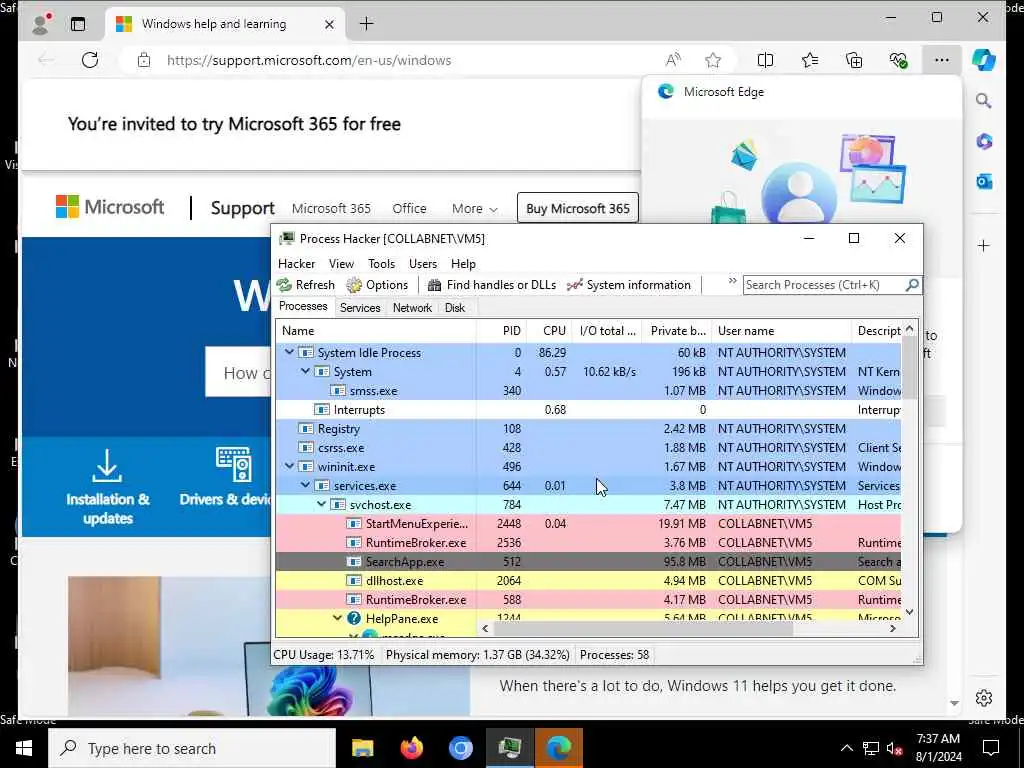This screenshot has width=1024, height=768.
Task: Switch to the Services tab
Action: pos(360,308)
